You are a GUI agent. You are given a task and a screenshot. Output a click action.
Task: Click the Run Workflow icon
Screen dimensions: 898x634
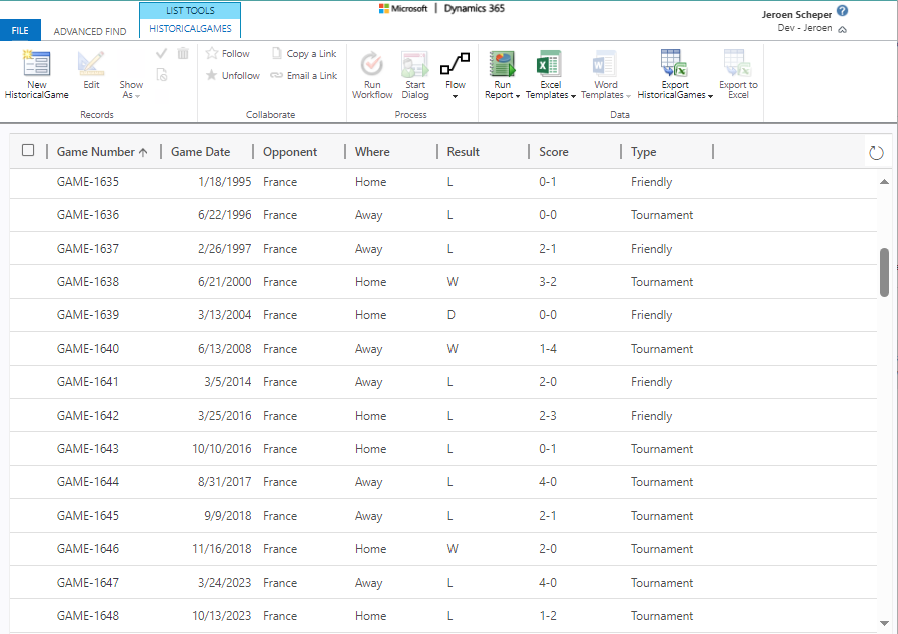(x=372, y=64)
